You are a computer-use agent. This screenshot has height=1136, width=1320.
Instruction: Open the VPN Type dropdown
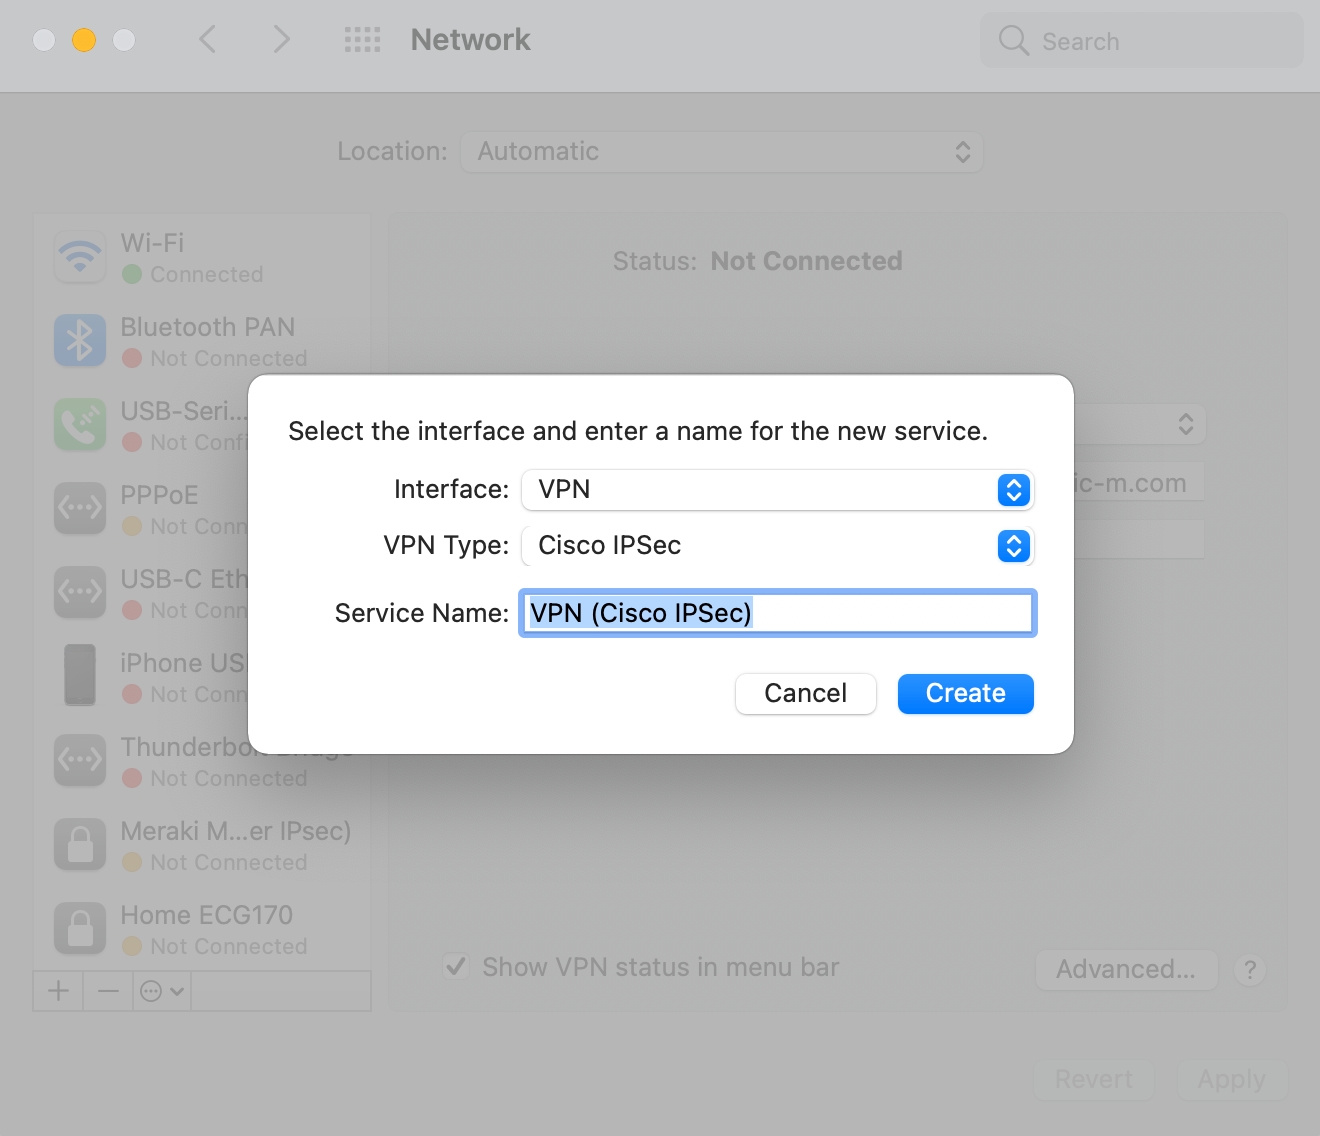777,546
